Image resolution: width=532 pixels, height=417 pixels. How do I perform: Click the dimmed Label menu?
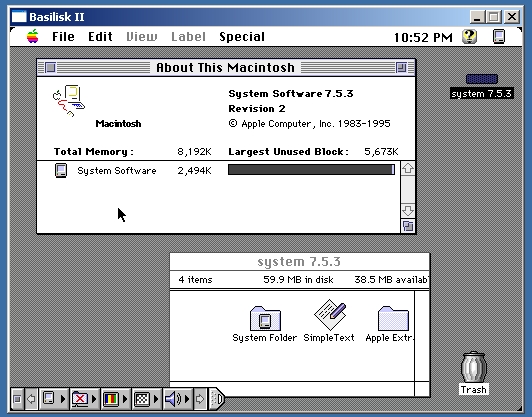click(x=188, y=37)
